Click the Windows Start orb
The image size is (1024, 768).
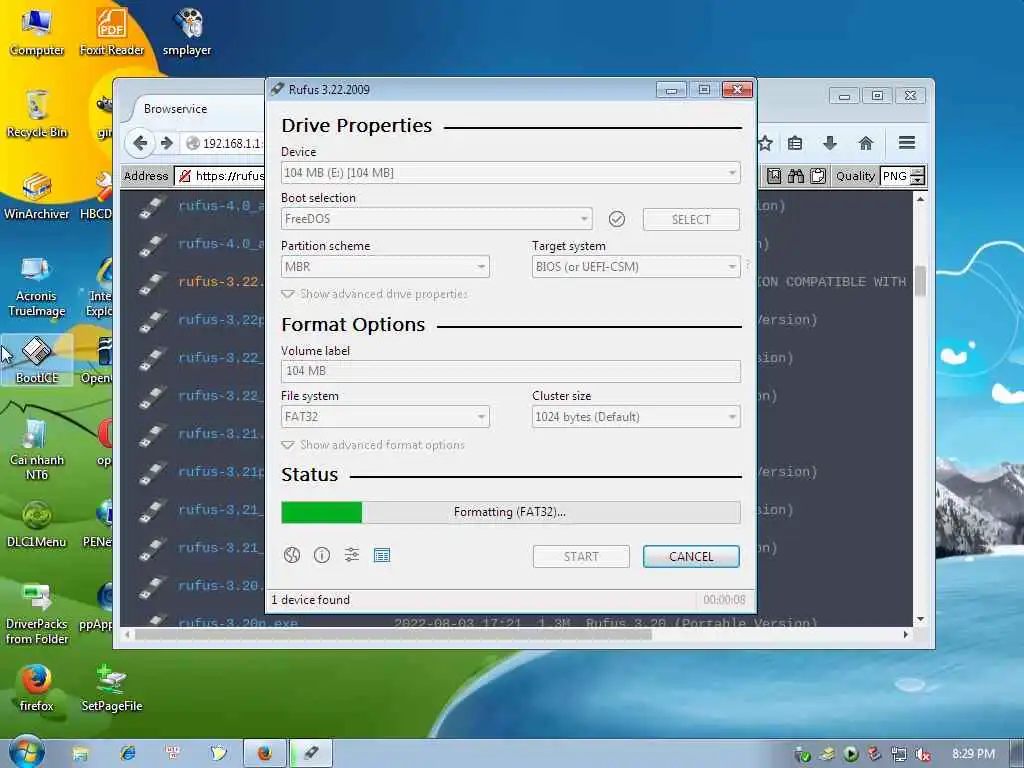pos(27,752)
